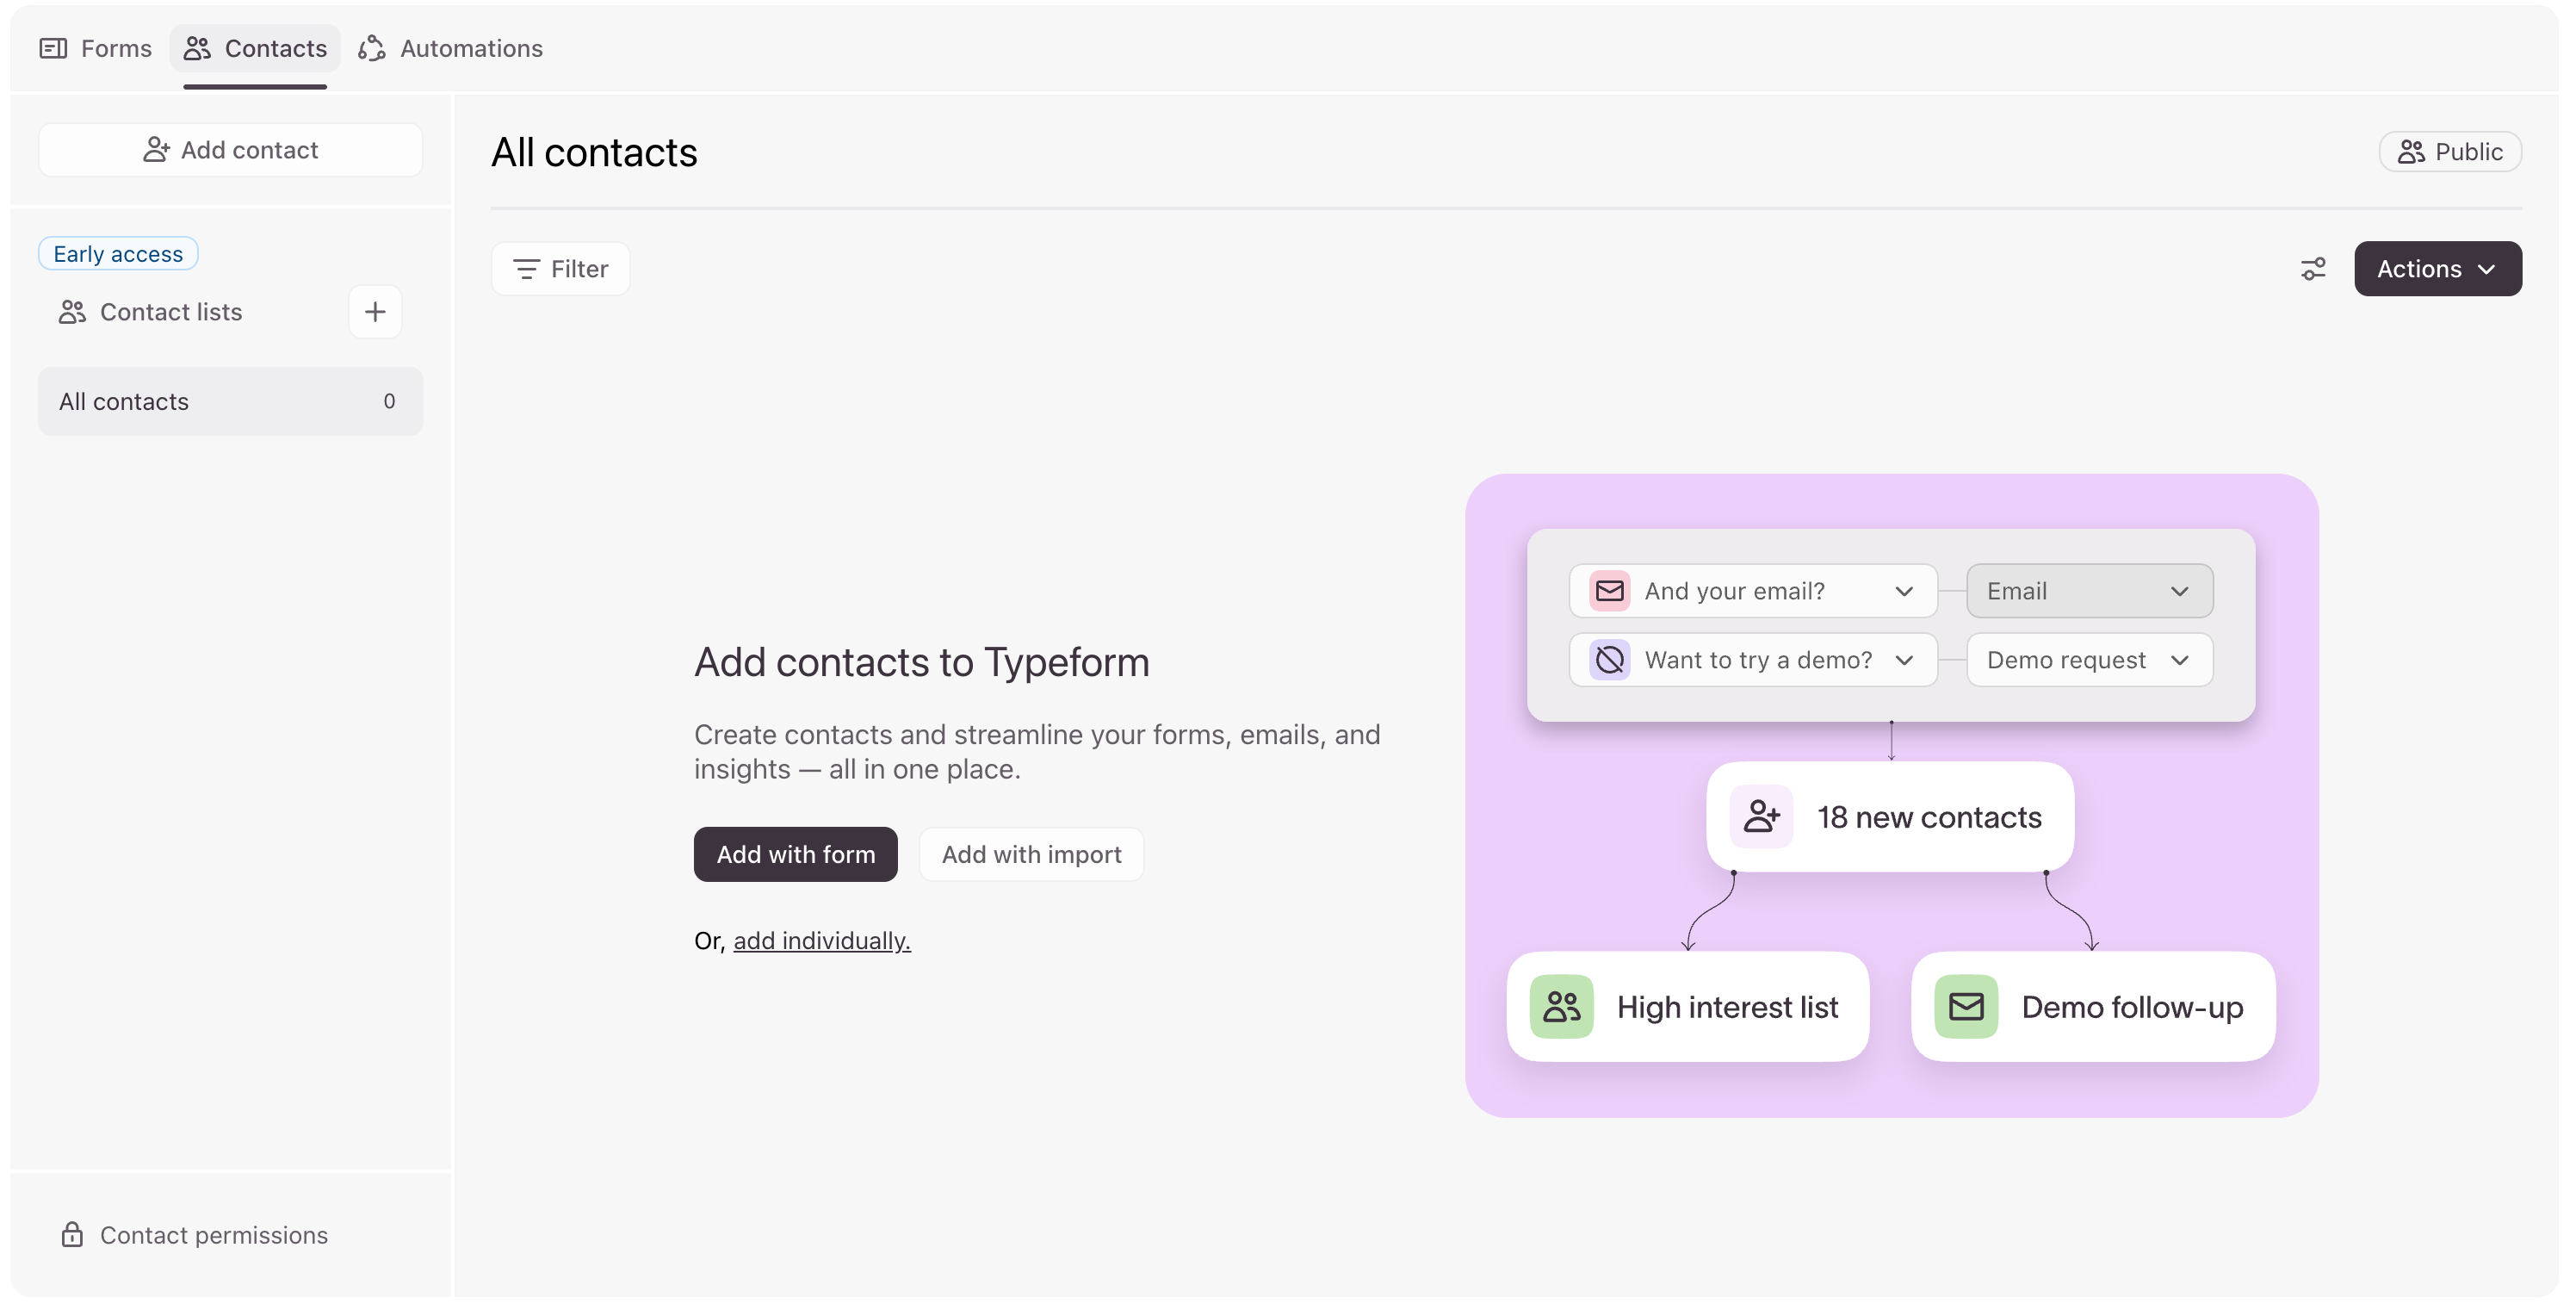Click the add-person icon beside 18 new contacts

tap(1761, 817)
